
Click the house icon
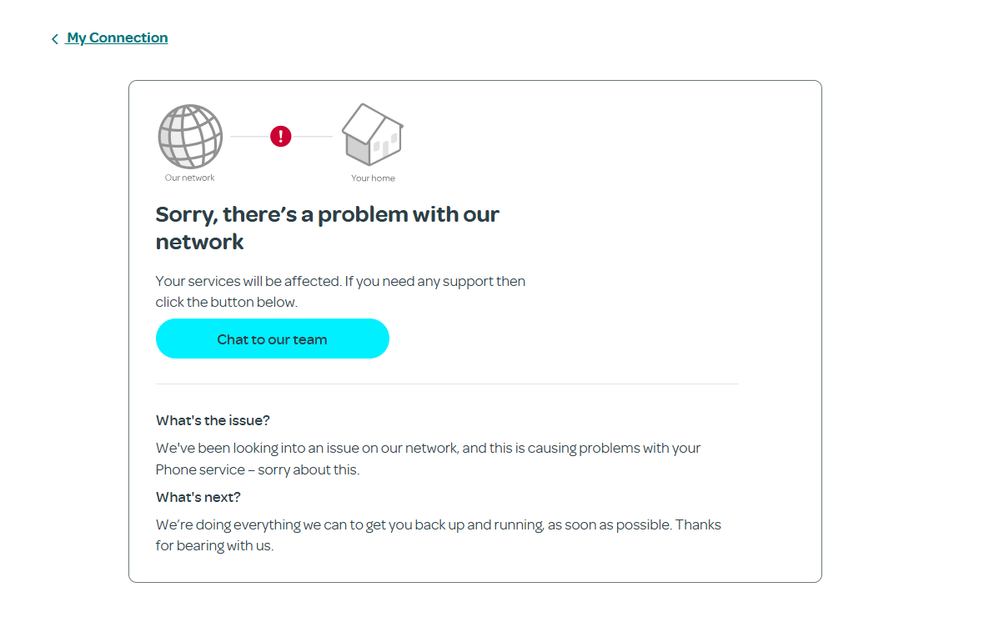(x=372, y=134)
